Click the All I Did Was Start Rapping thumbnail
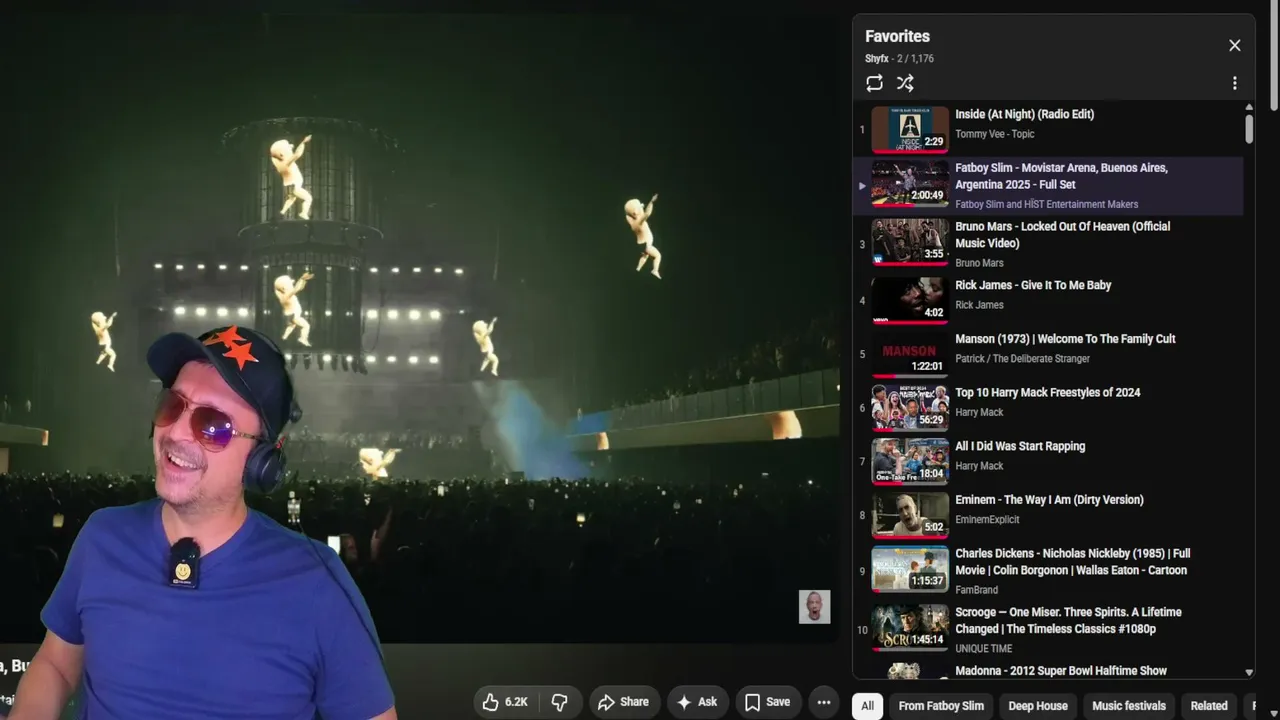 click(x=910, y=462)
